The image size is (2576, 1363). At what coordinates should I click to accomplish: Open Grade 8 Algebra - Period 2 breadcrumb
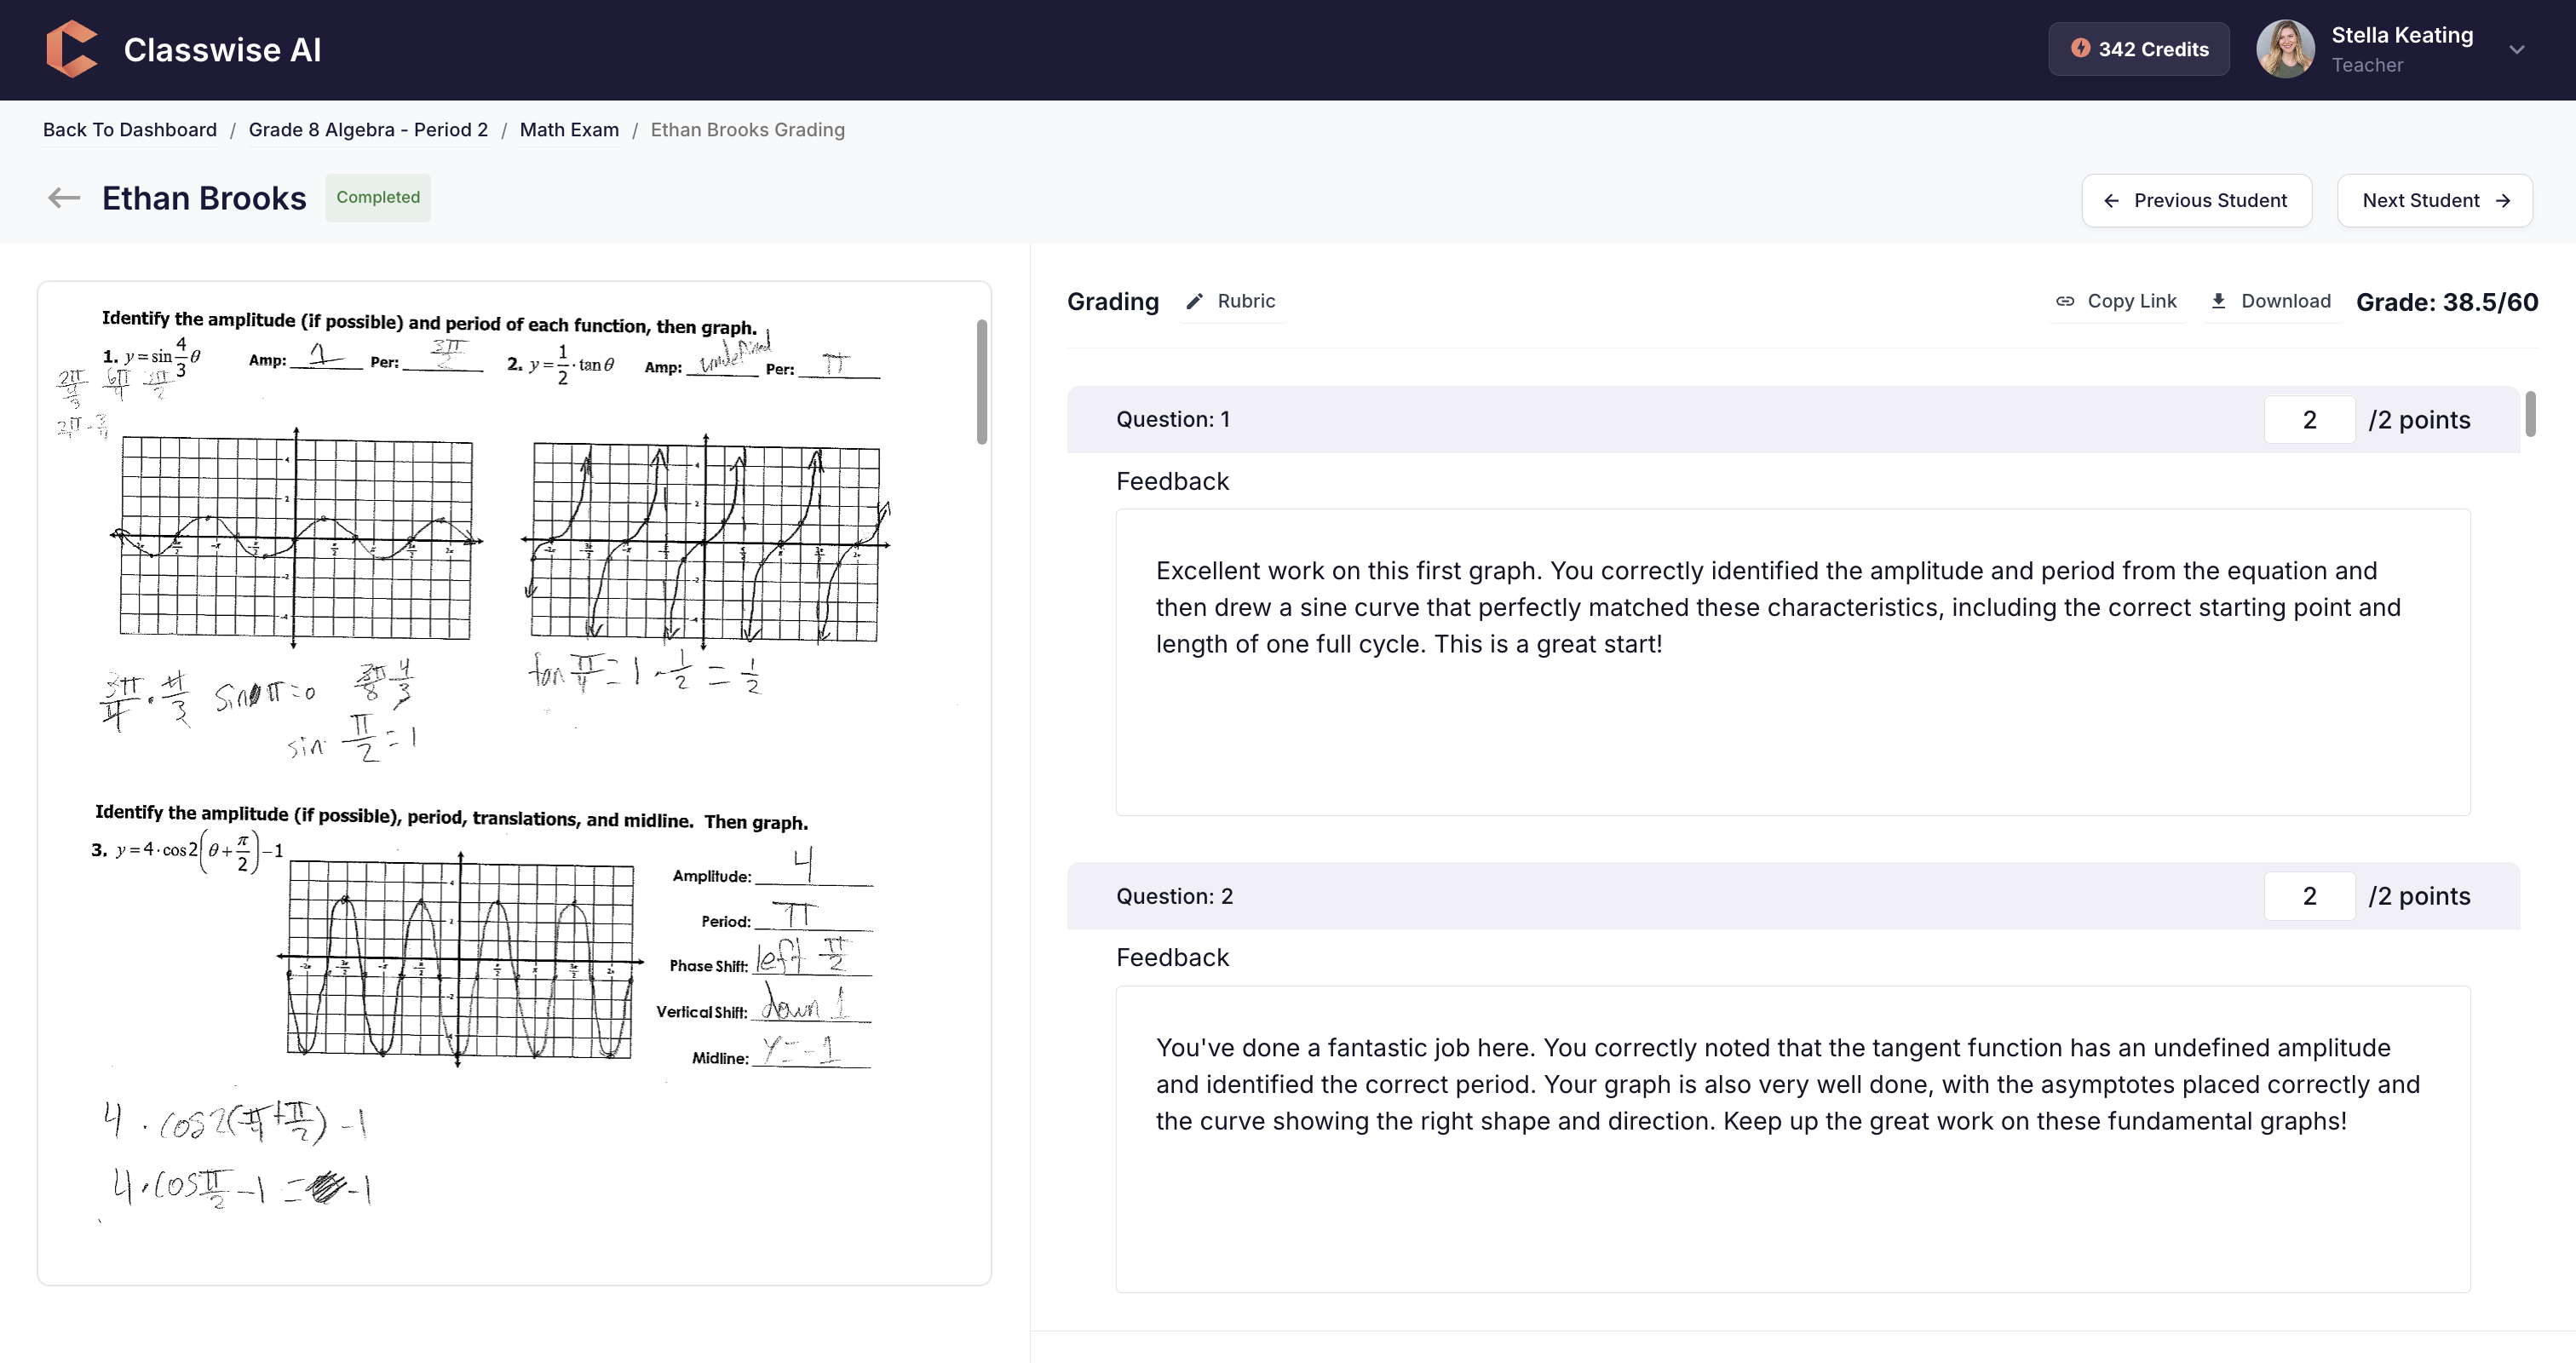coord(368,130)
